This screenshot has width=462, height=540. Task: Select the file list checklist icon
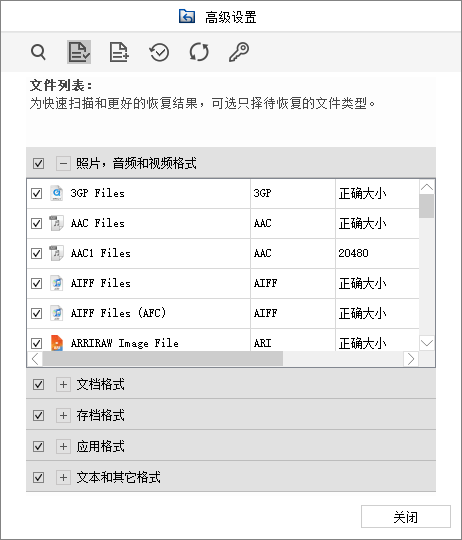[79, 52]
